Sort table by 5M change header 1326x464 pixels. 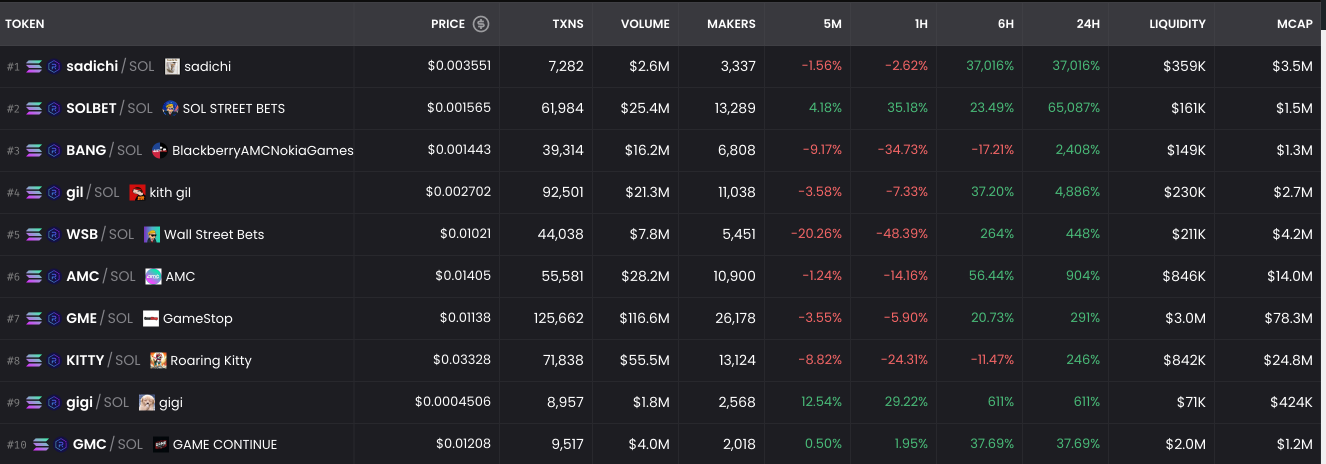tap(831, 24)
